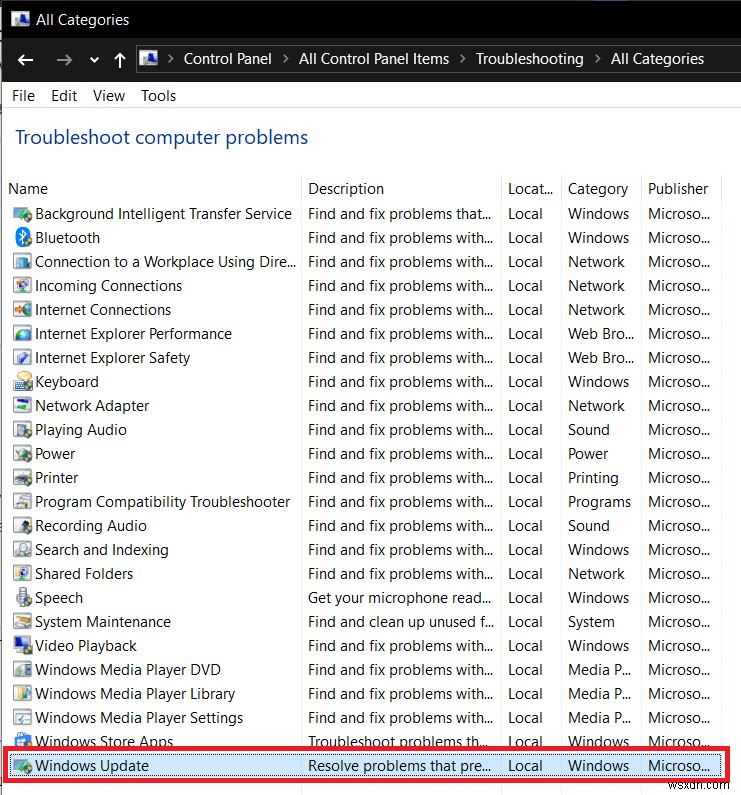Image resolution: width=741 pixels, height=795 pixels.
Task: Click the Printing category cell
Action: (x=593, y=478)
